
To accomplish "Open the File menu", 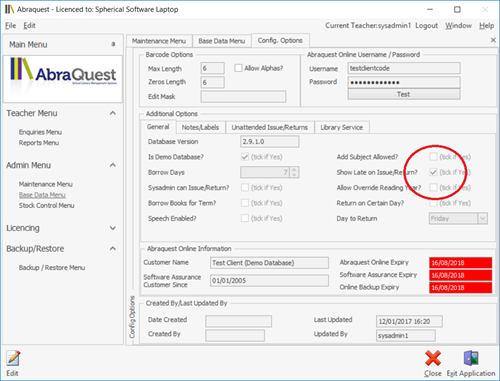I will click(10, 26).
